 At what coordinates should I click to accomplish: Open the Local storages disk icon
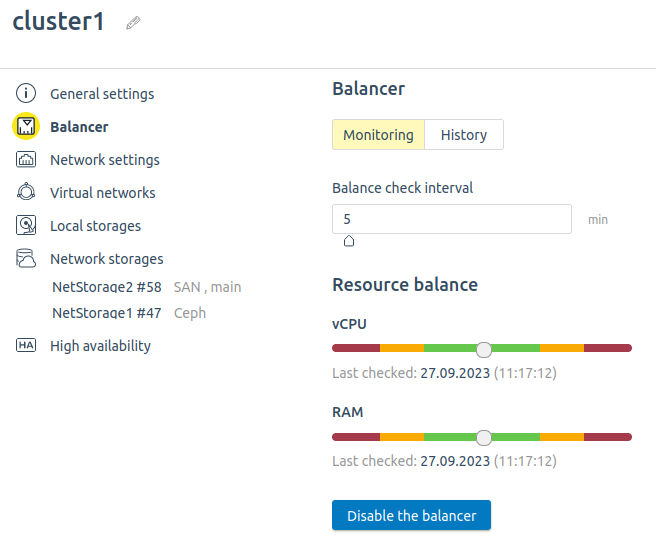(26, 225)
